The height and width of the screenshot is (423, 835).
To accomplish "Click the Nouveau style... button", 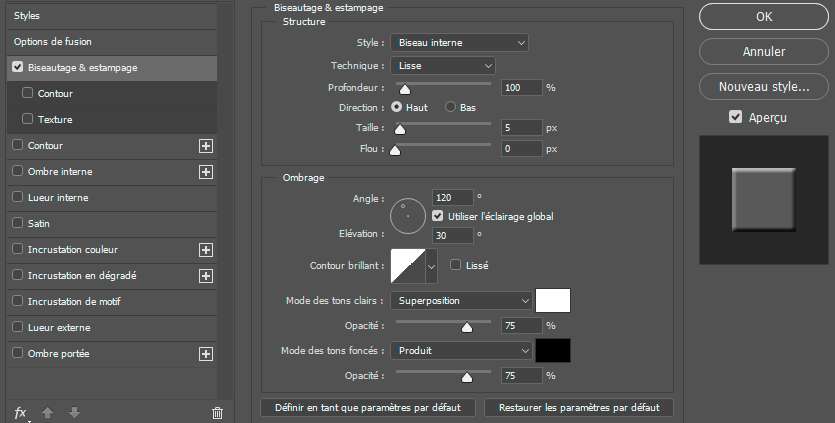I will (x=764, y=86).
